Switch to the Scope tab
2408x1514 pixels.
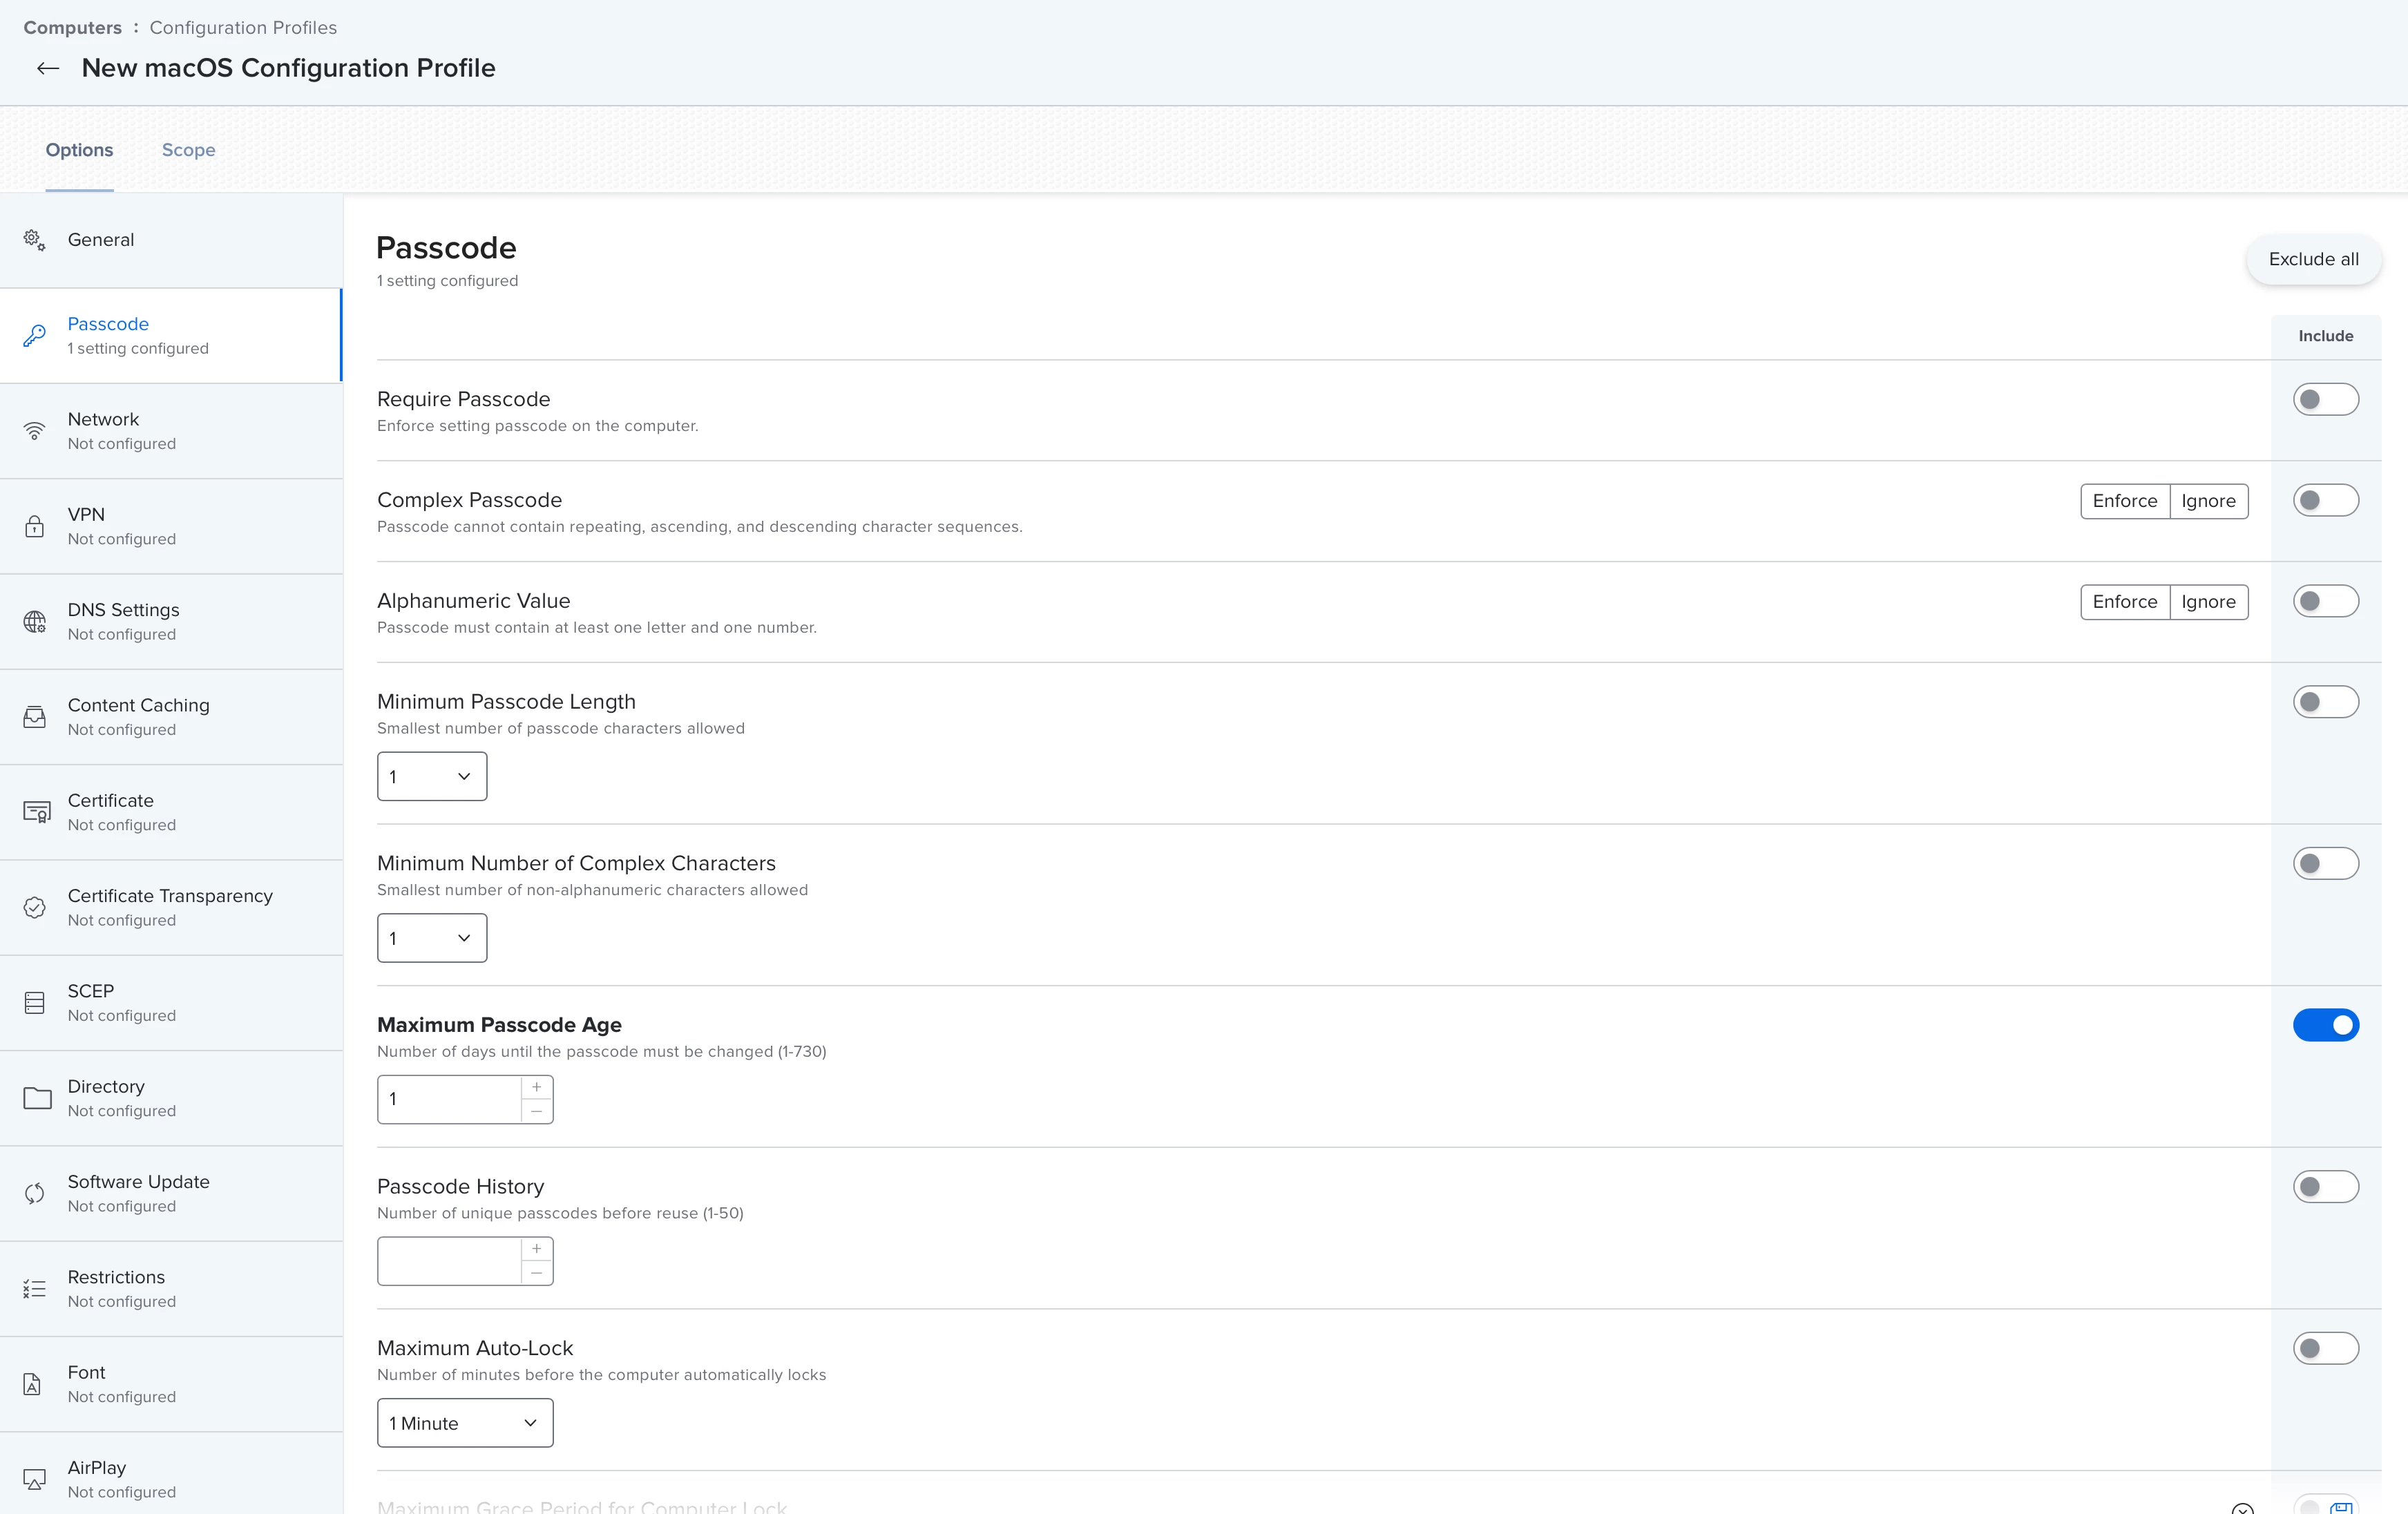pos(188,150)
